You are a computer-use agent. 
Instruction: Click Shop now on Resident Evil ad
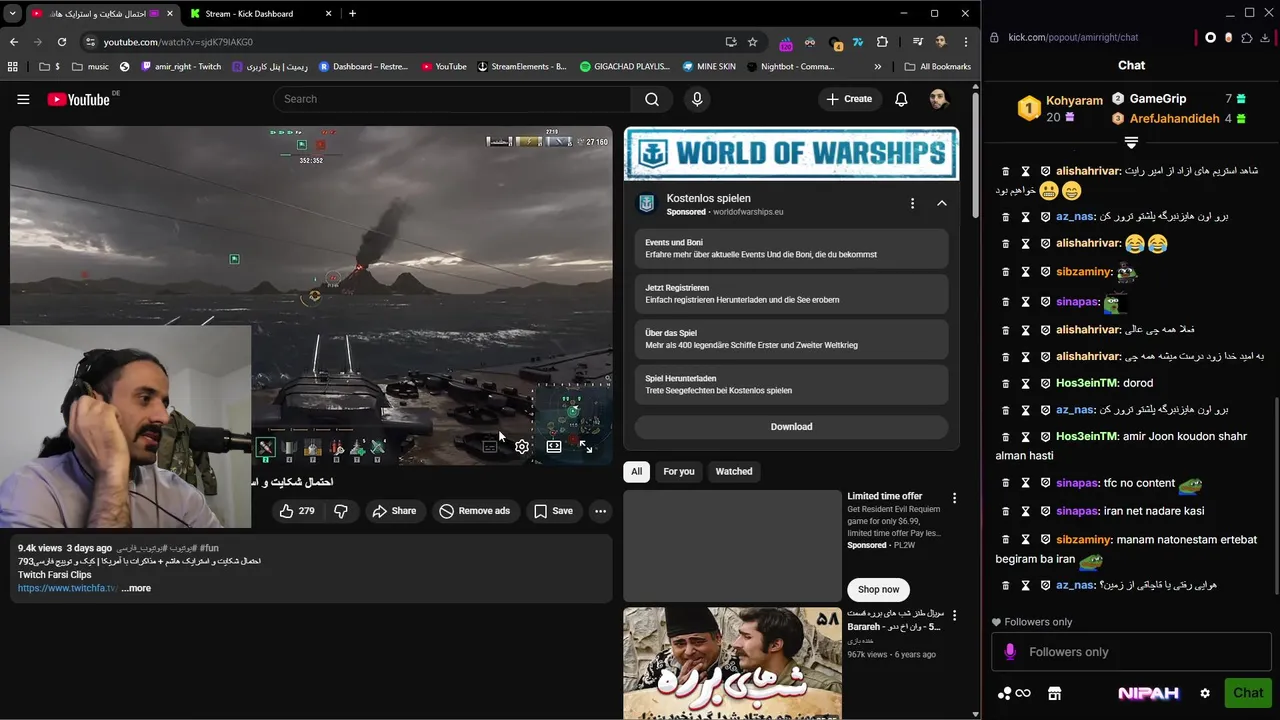click(x=878, y=589)
